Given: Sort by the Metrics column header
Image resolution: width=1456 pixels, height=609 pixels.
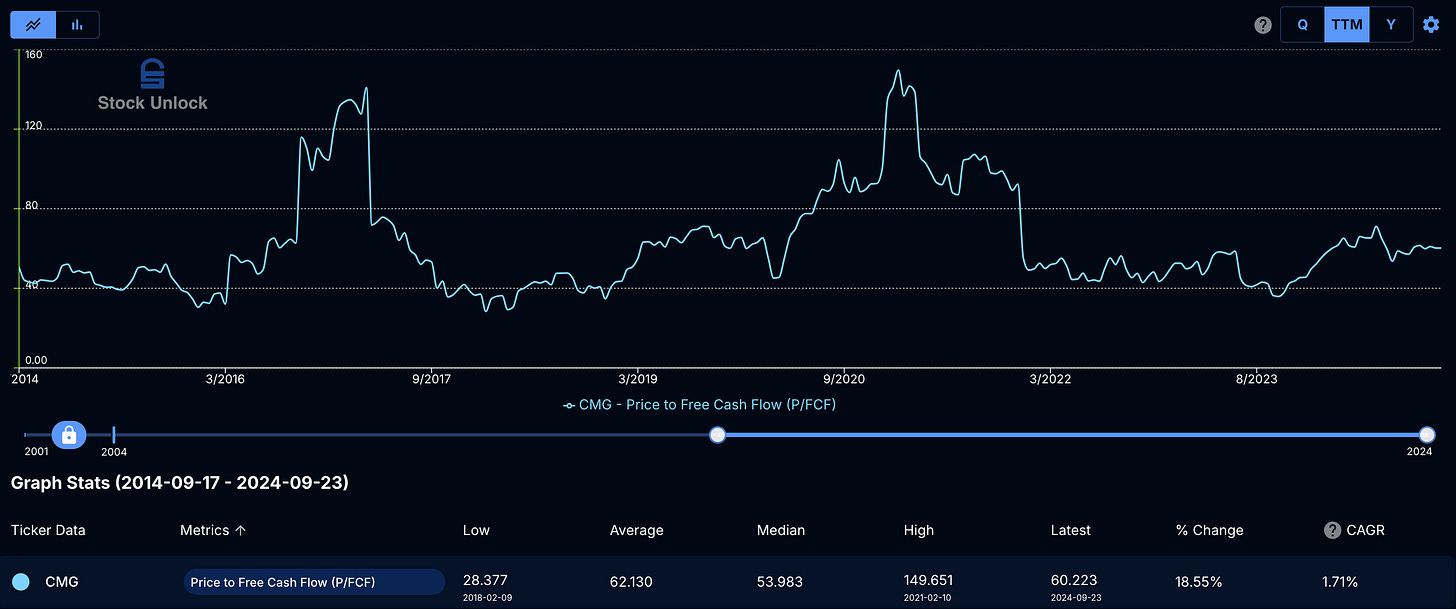Looking at the screenshot, I should pos(213,530).
